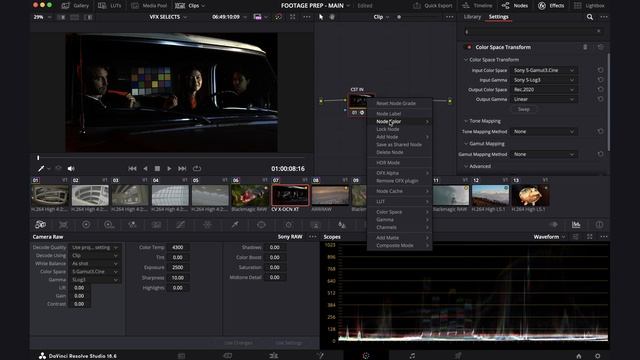The width and height of the screenshot is (640, 360).
Task: Toggle the Color Space Transform effect on/off
Action: [469, 47]
